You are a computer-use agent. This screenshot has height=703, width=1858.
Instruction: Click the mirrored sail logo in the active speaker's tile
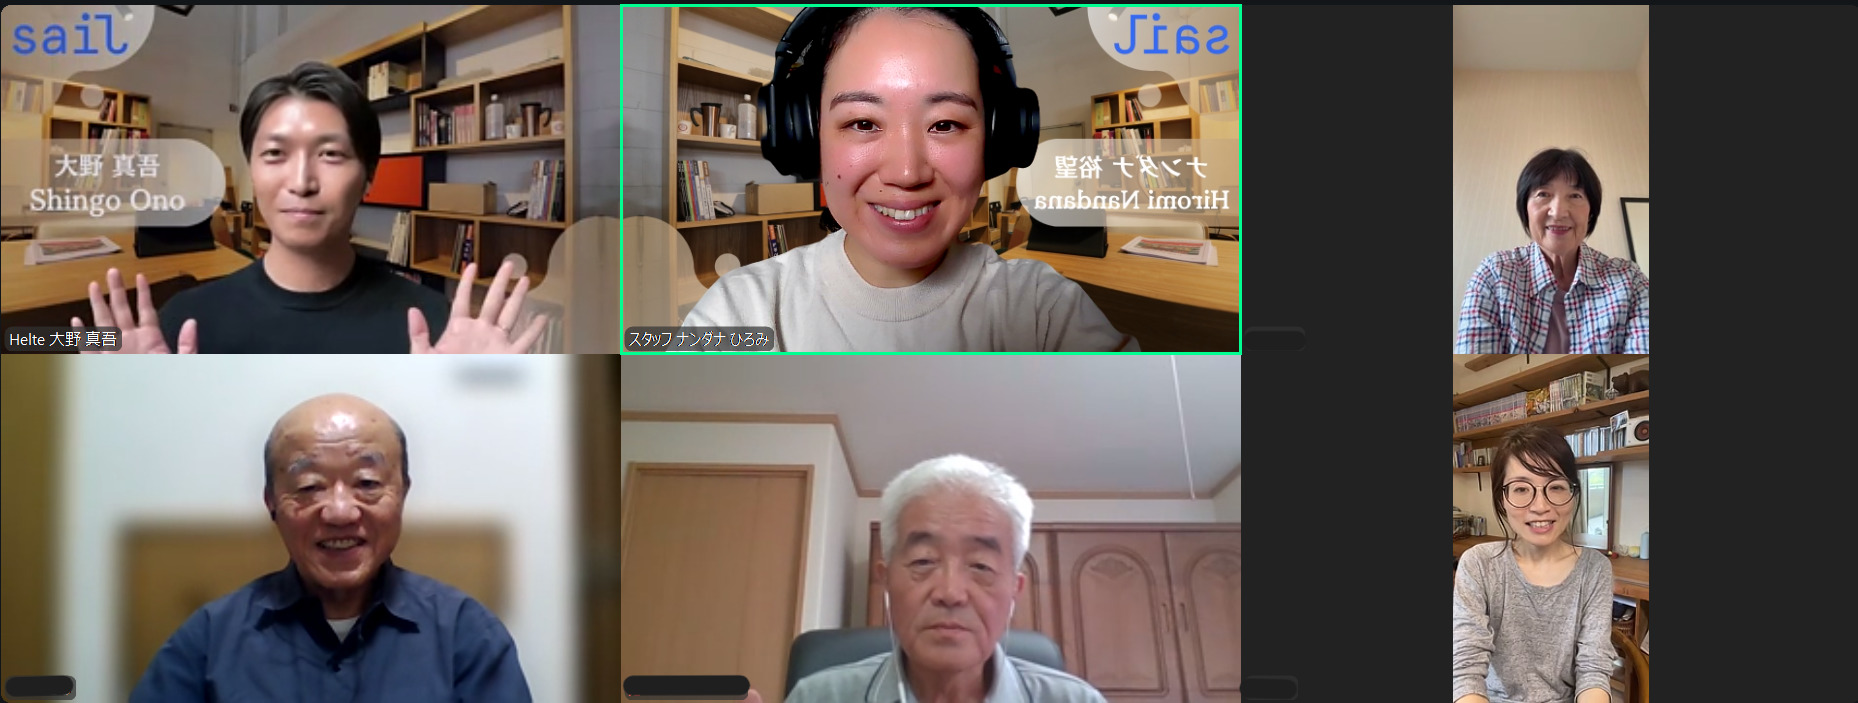pyautogui.click(x=1170, y=37)
